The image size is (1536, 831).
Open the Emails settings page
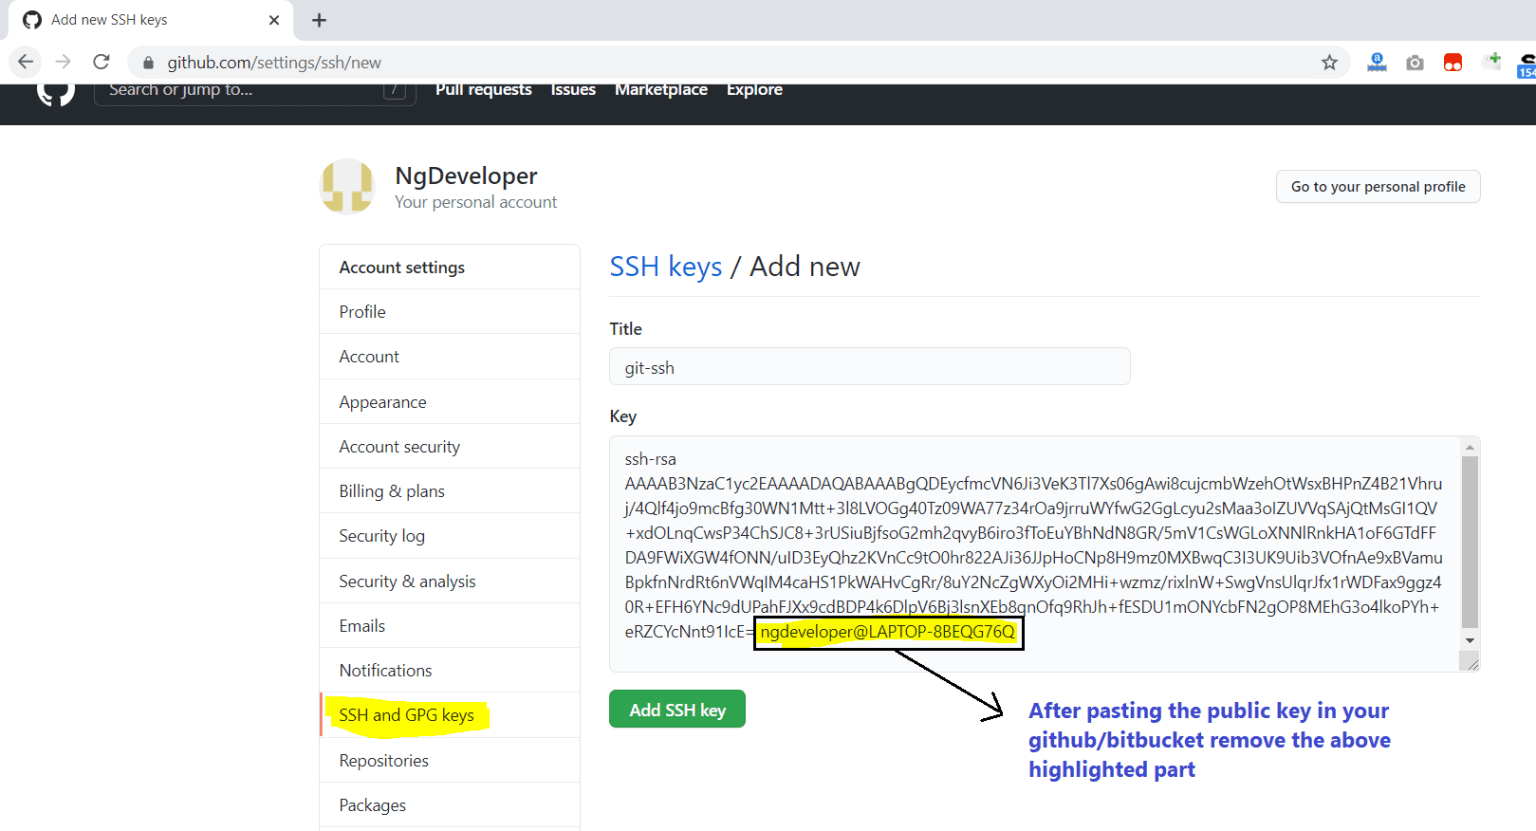[449, 626]
